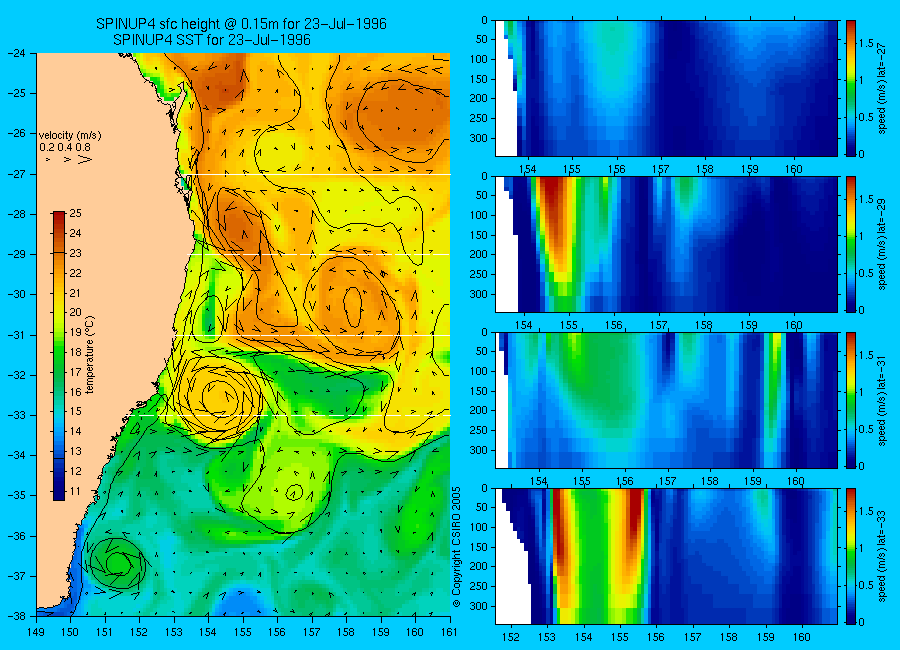Click the '152' longitude tick under the lat=-33 panel
The image size is (900, 650).
[510, 637]
